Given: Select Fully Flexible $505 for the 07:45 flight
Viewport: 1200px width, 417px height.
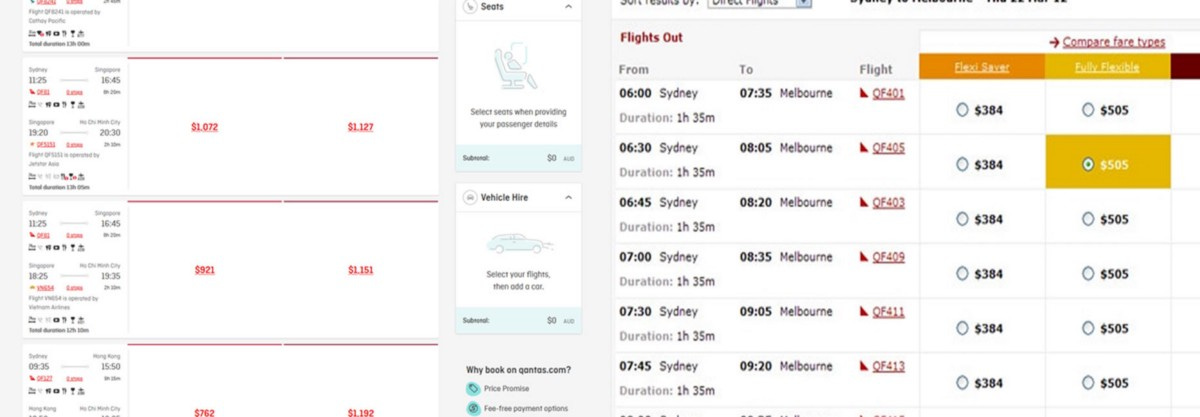Looking at the screenshot, I should (x=1088, y=383).
